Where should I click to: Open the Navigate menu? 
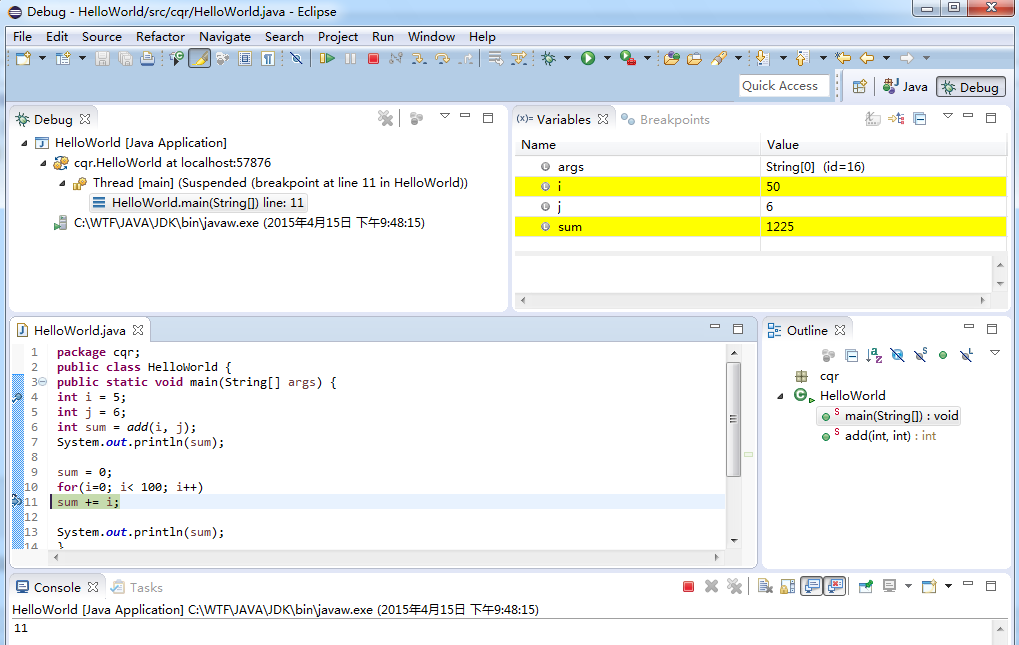pyautogui.click(x=225, y=36)
